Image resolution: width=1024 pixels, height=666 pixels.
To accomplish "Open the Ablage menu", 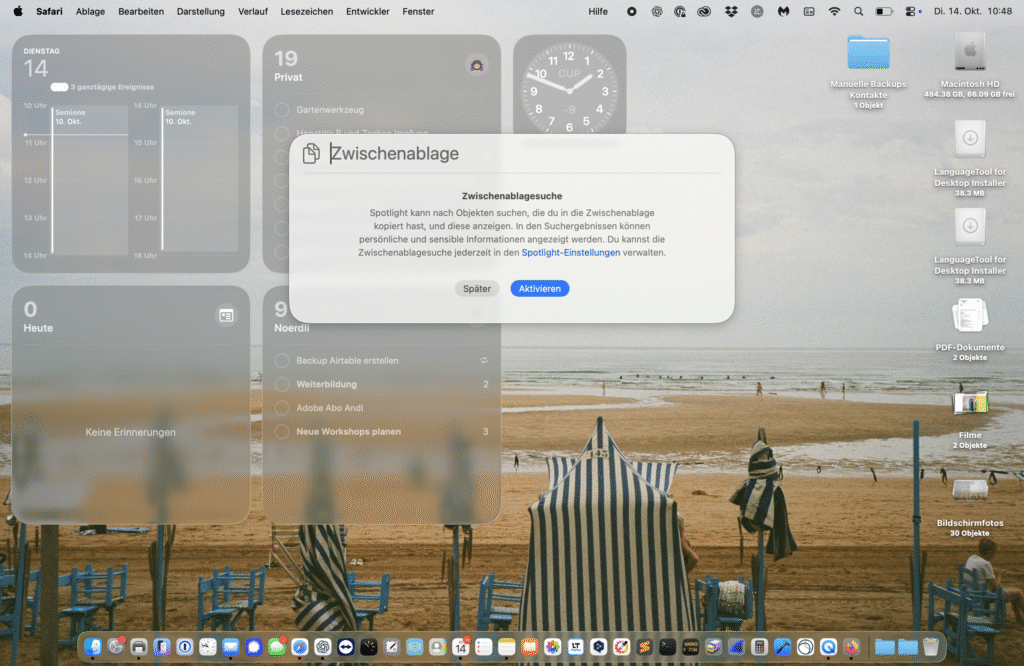I will click(x=90, y=11).
